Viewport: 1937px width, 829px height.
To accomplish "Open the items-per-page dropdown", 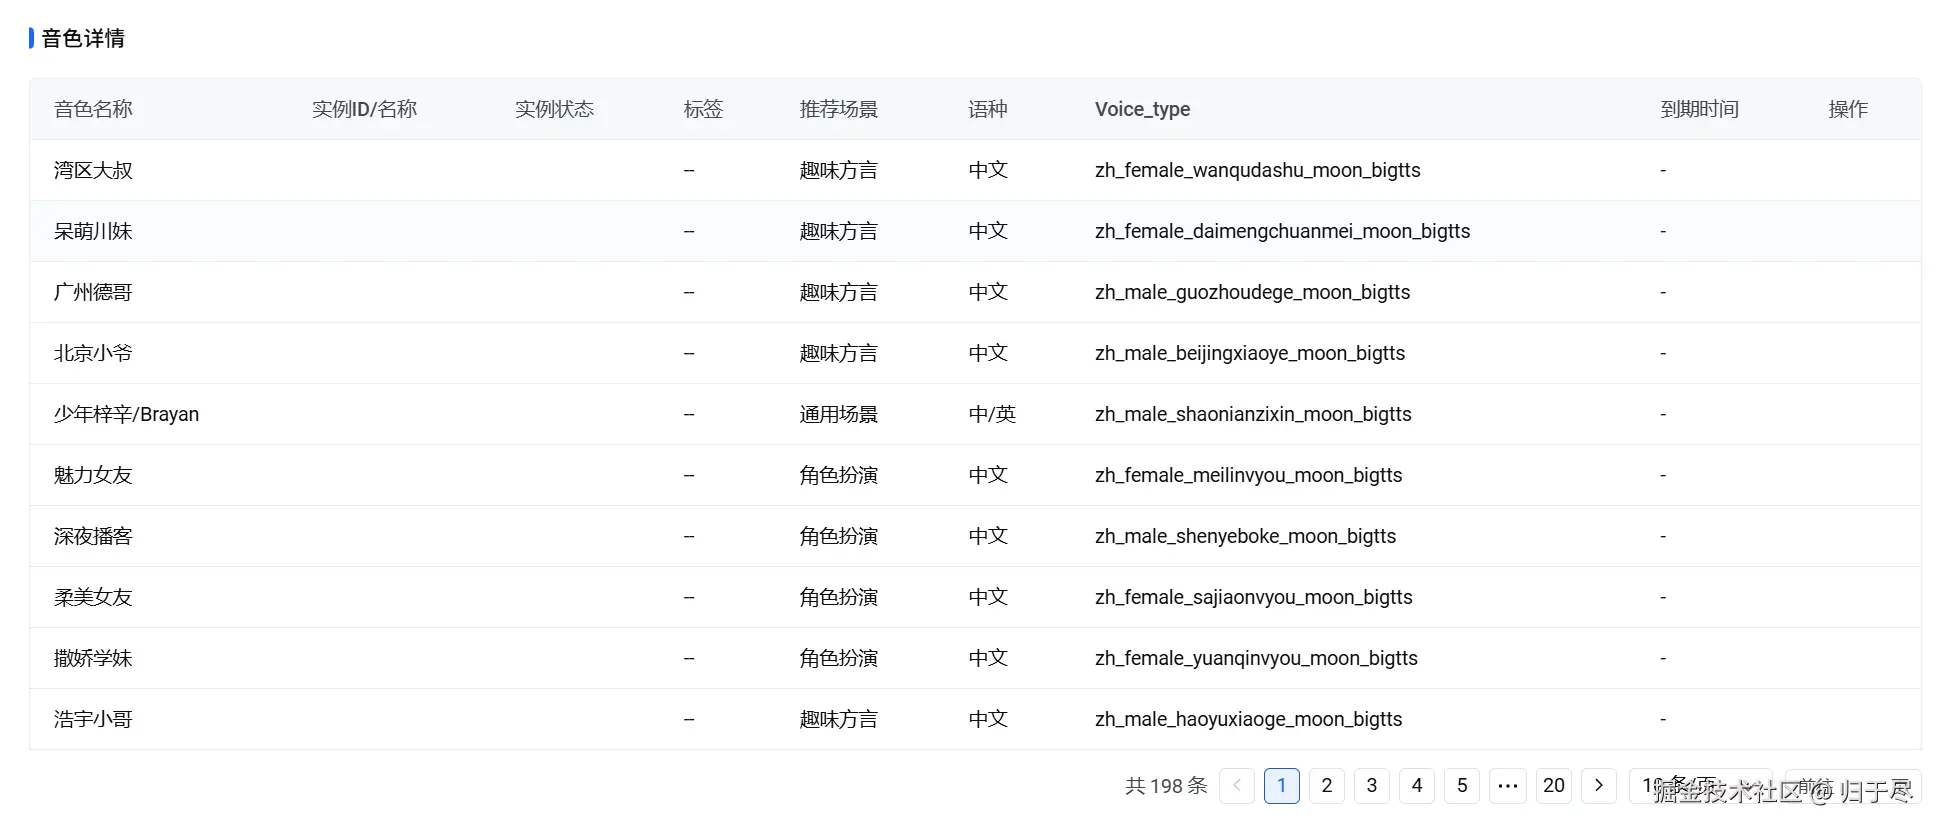I will click(1698, 786).
